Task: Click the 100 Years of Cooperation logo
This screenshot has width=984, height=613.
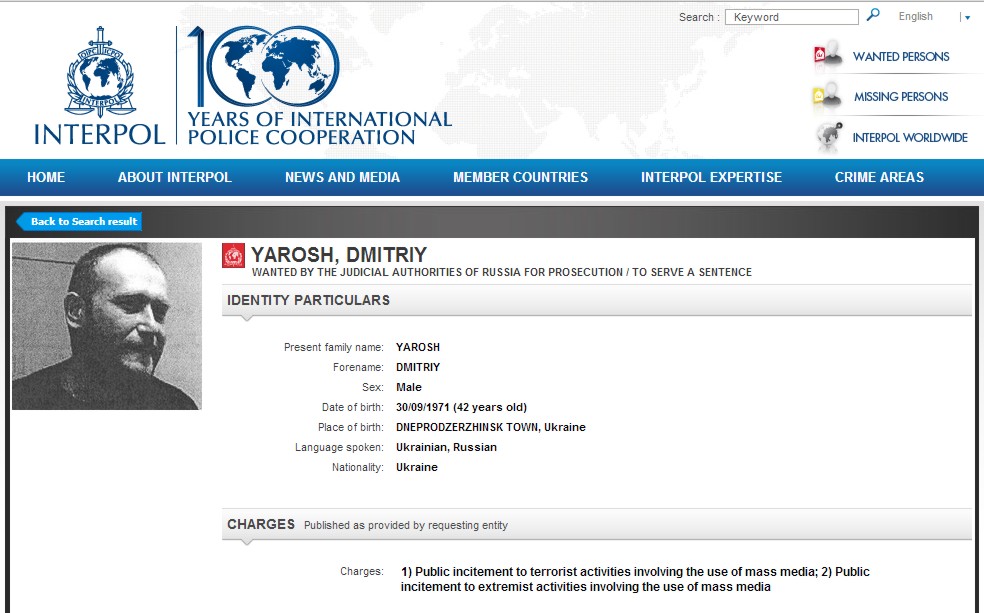Action: [x=318, y=86]
